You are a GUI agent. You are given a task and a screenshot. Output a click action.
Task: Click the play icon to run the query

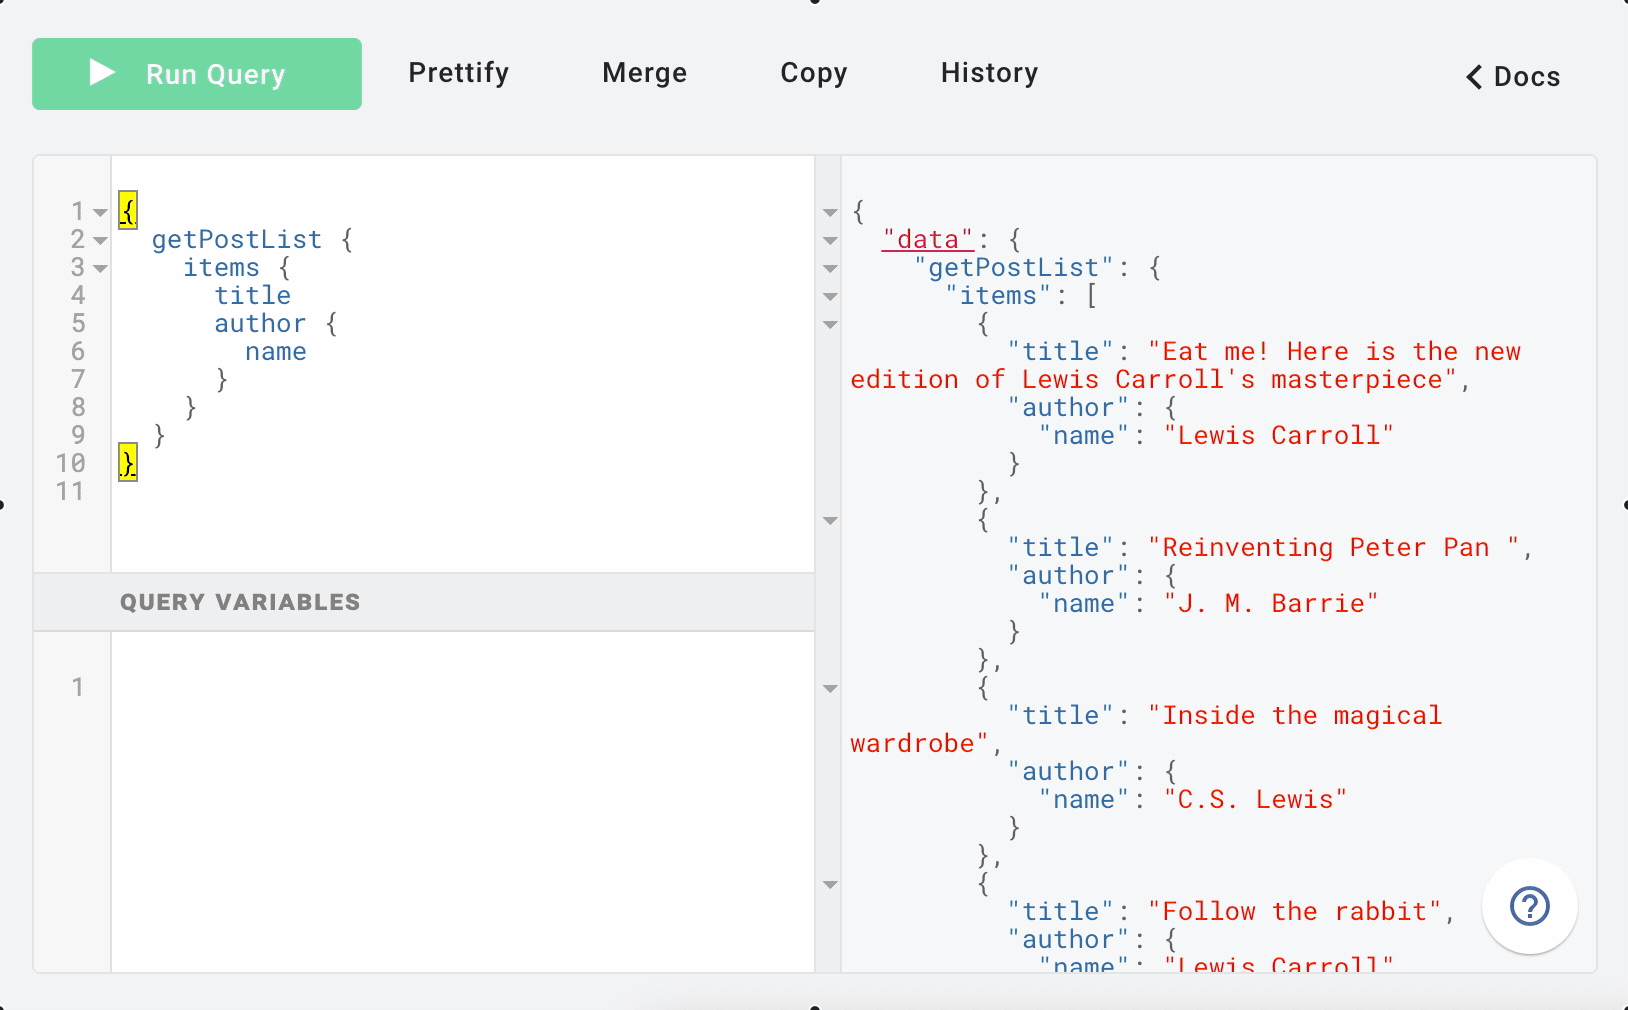(99, 73)
